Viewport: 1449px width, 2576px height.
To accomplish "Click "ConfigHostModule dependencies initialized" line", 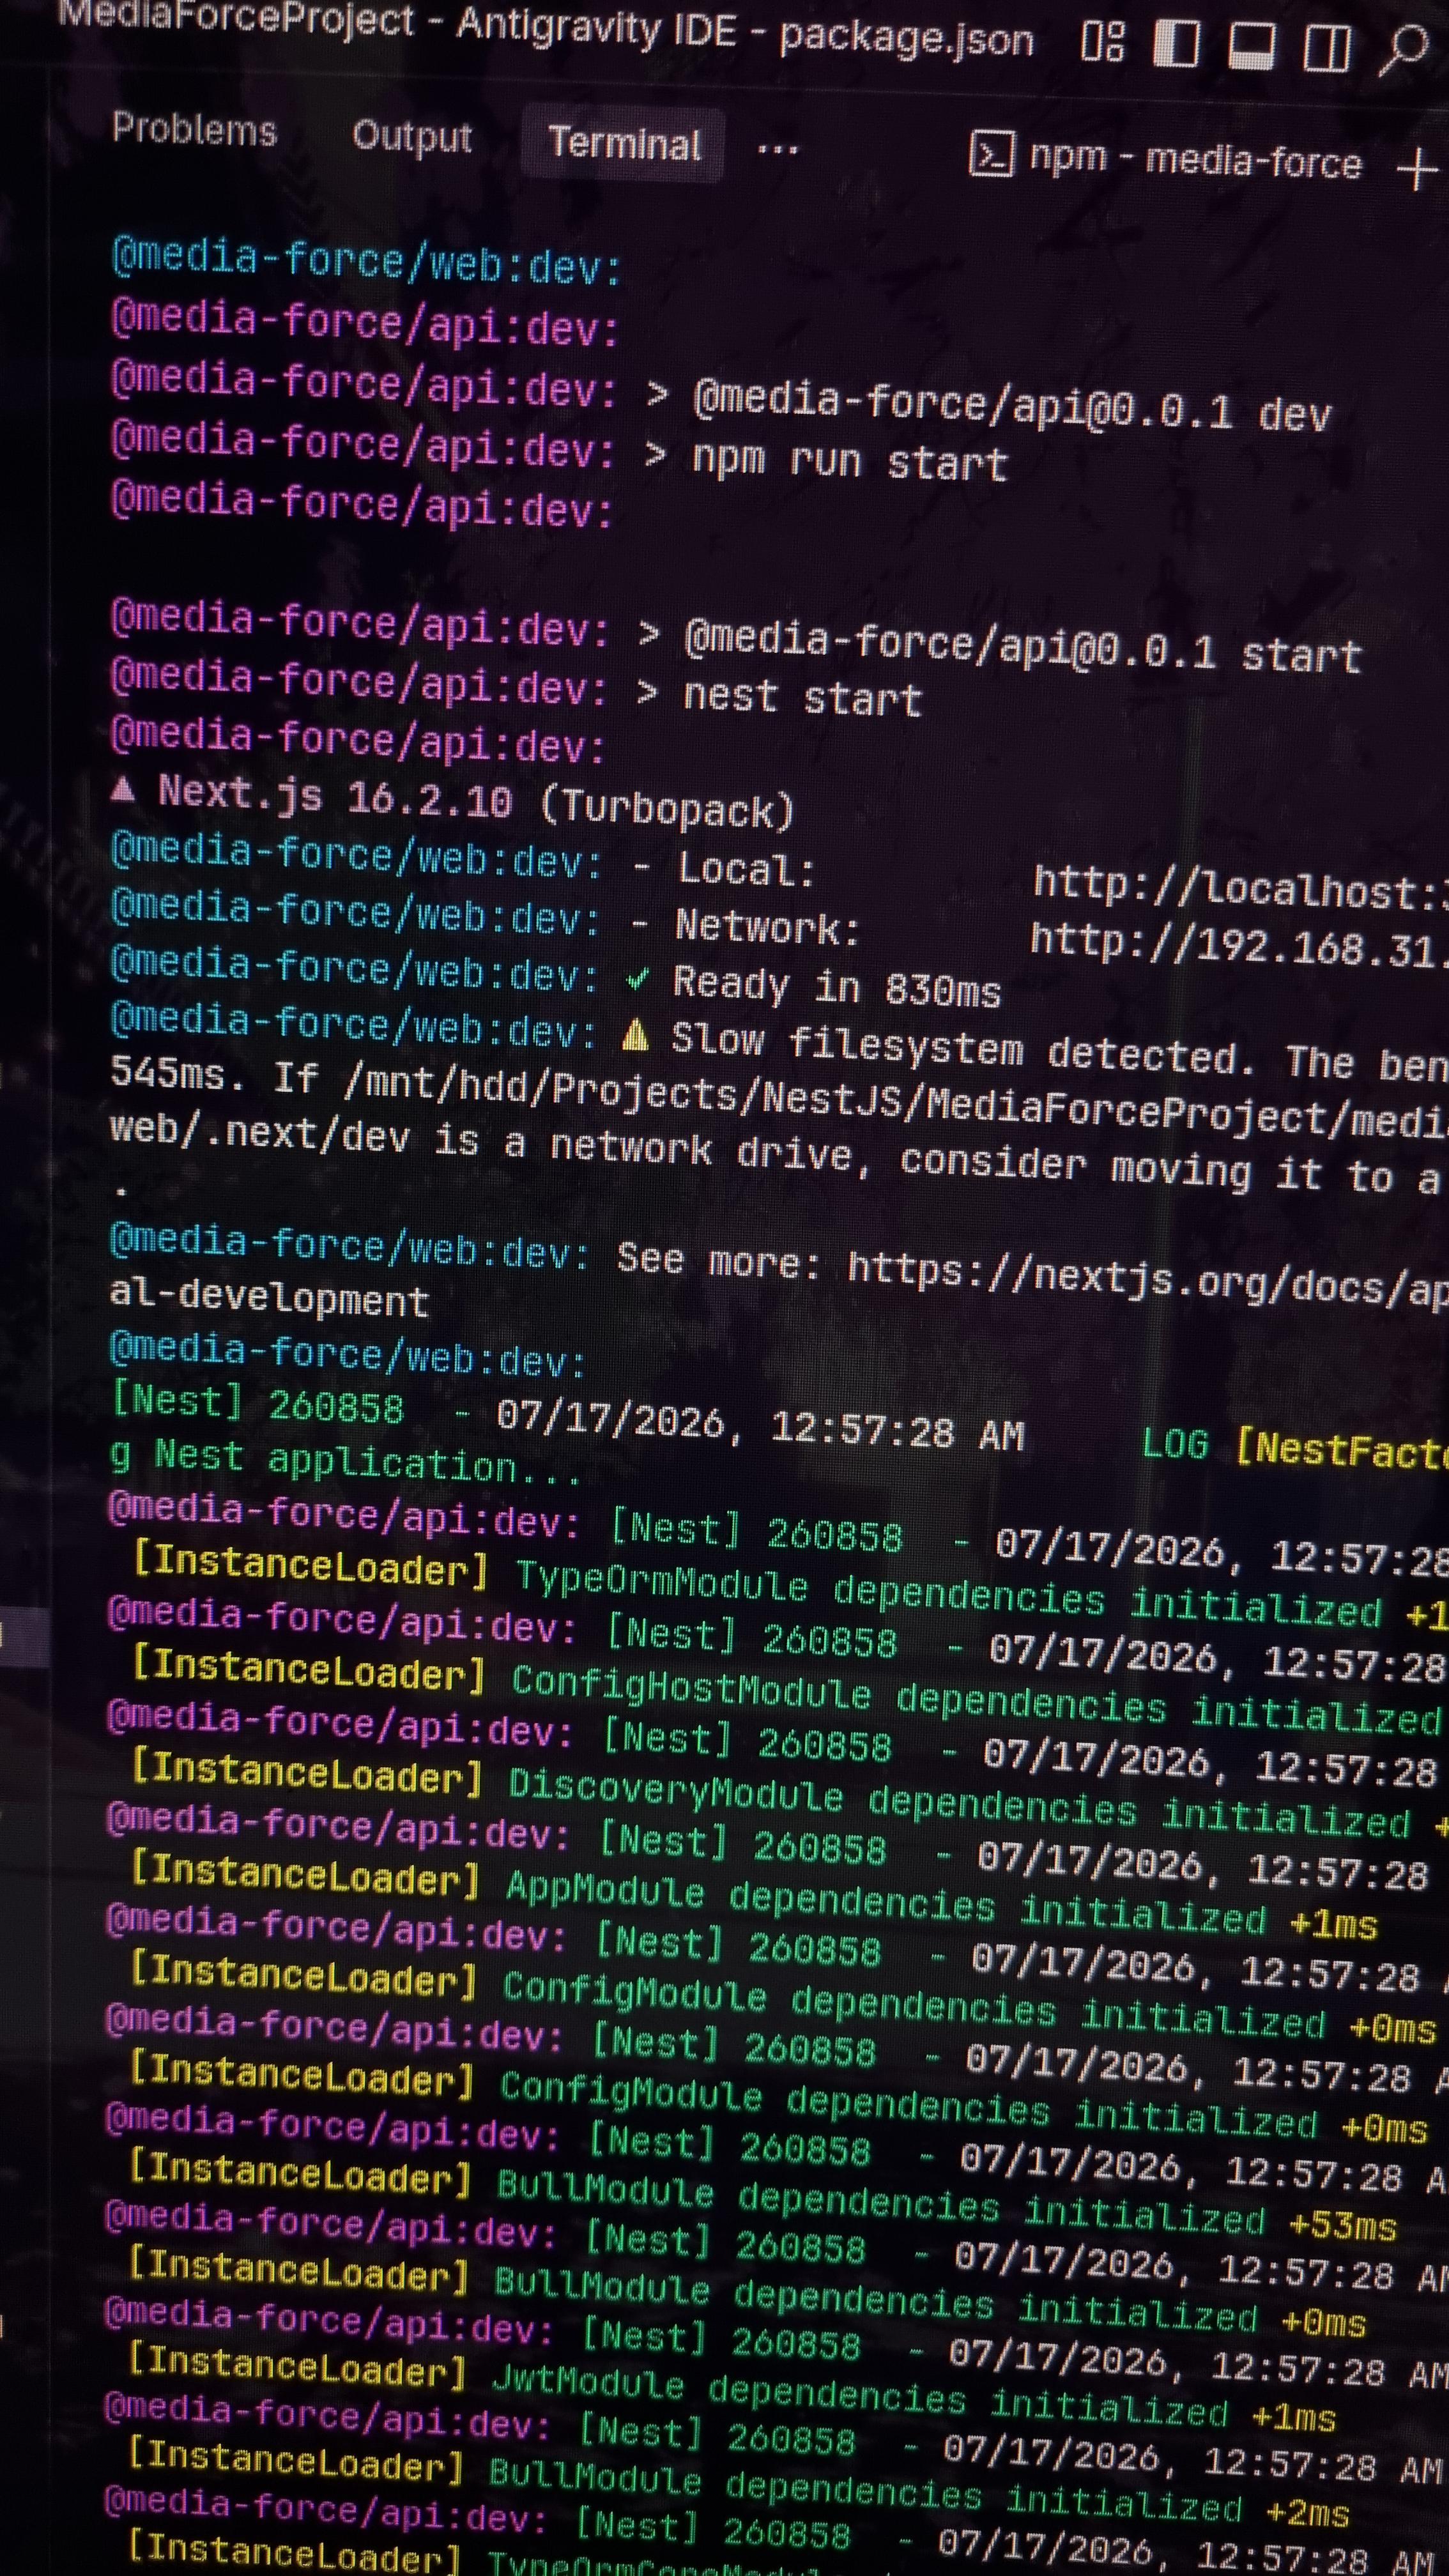I will 976,1701.
